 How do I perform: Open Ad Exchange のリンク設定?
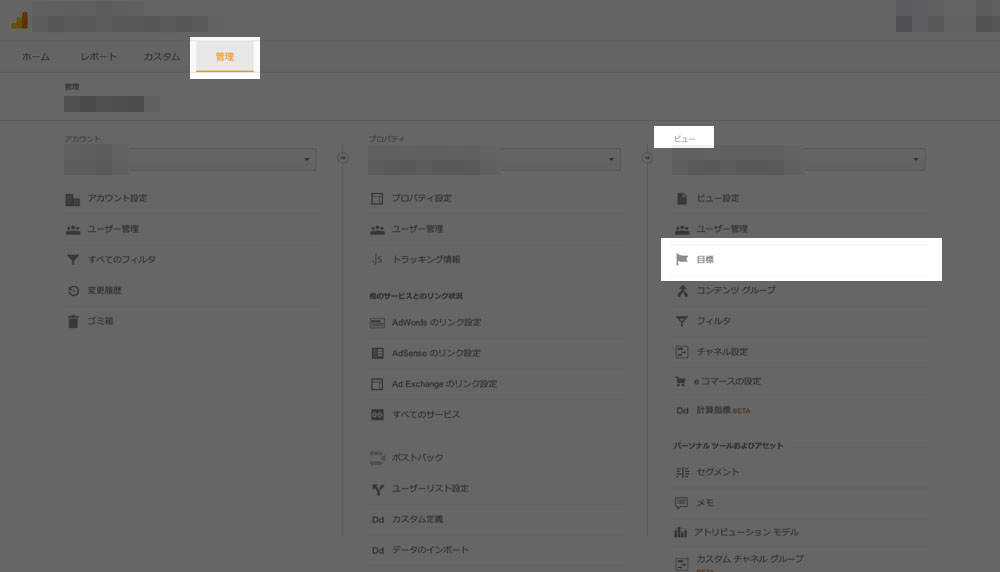coord(444,384)
